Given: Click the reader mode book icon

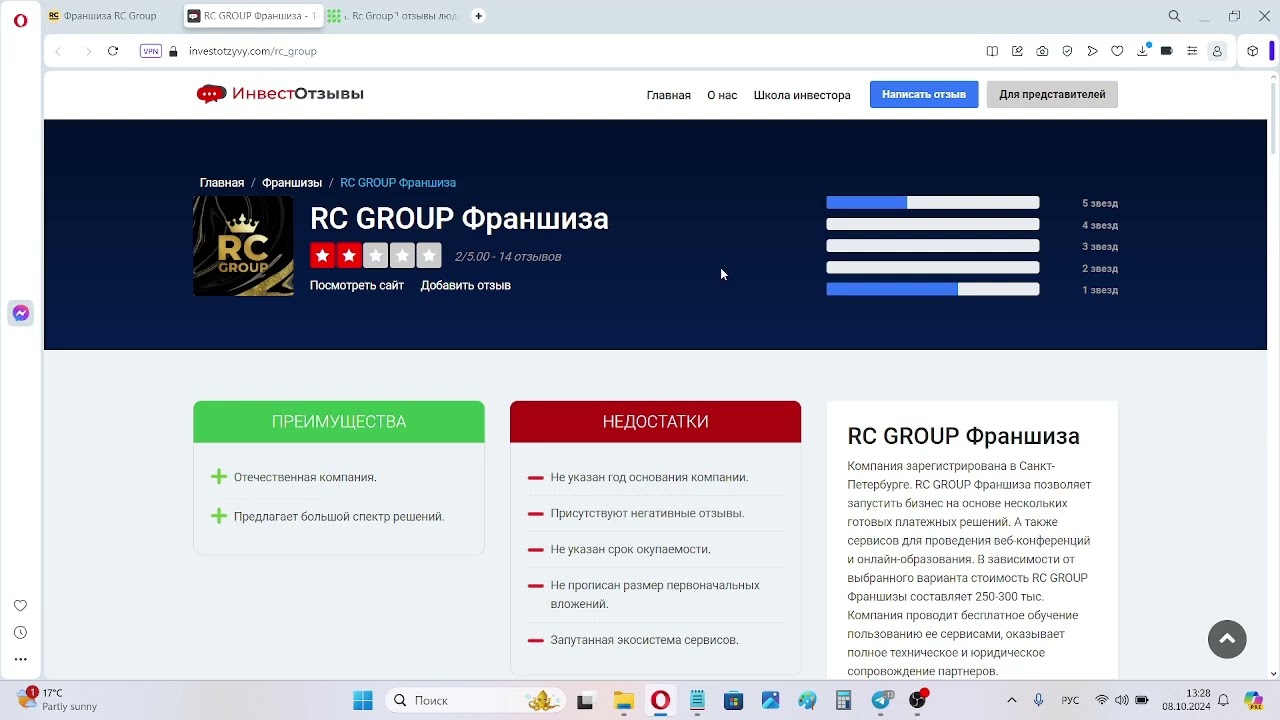Looking at the screenshot, I should click(992, 51).
